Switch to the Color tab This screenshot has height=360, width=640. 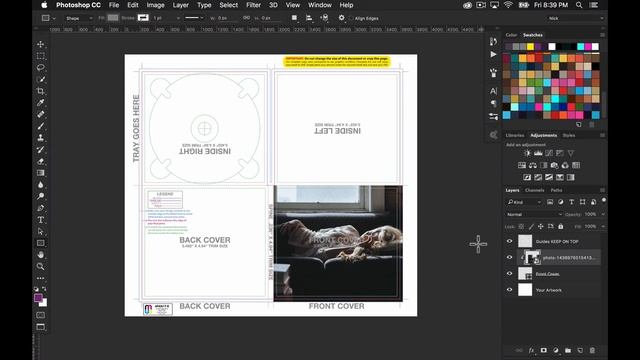[511, 35]
